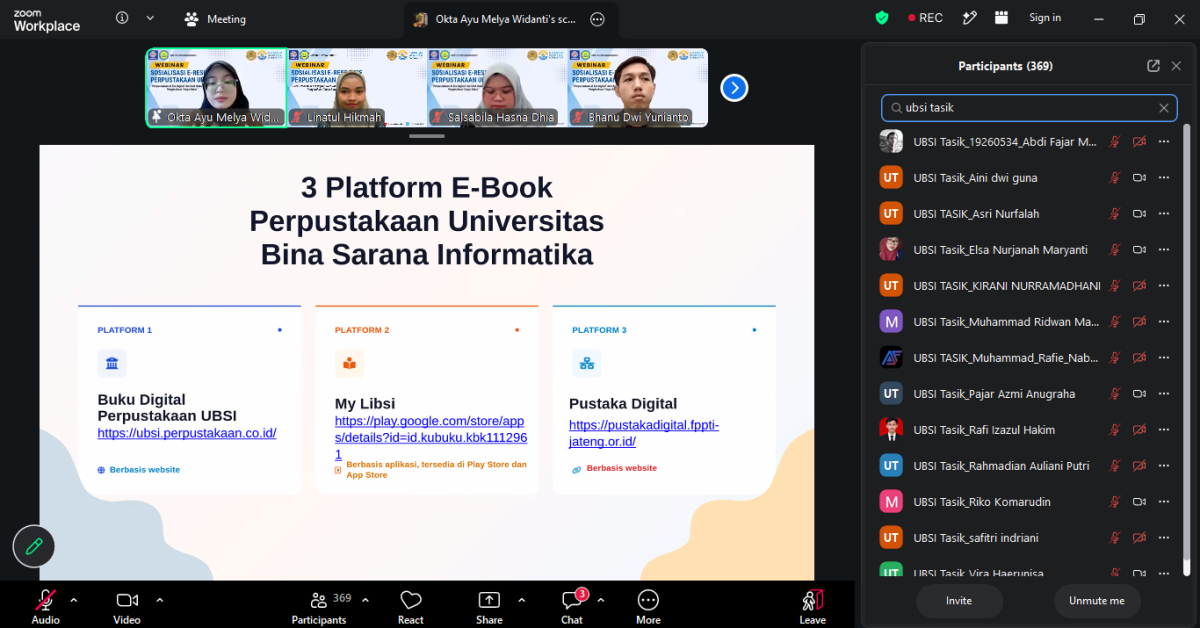Click the meeting info icon in title bar

[x=122, y=18]
